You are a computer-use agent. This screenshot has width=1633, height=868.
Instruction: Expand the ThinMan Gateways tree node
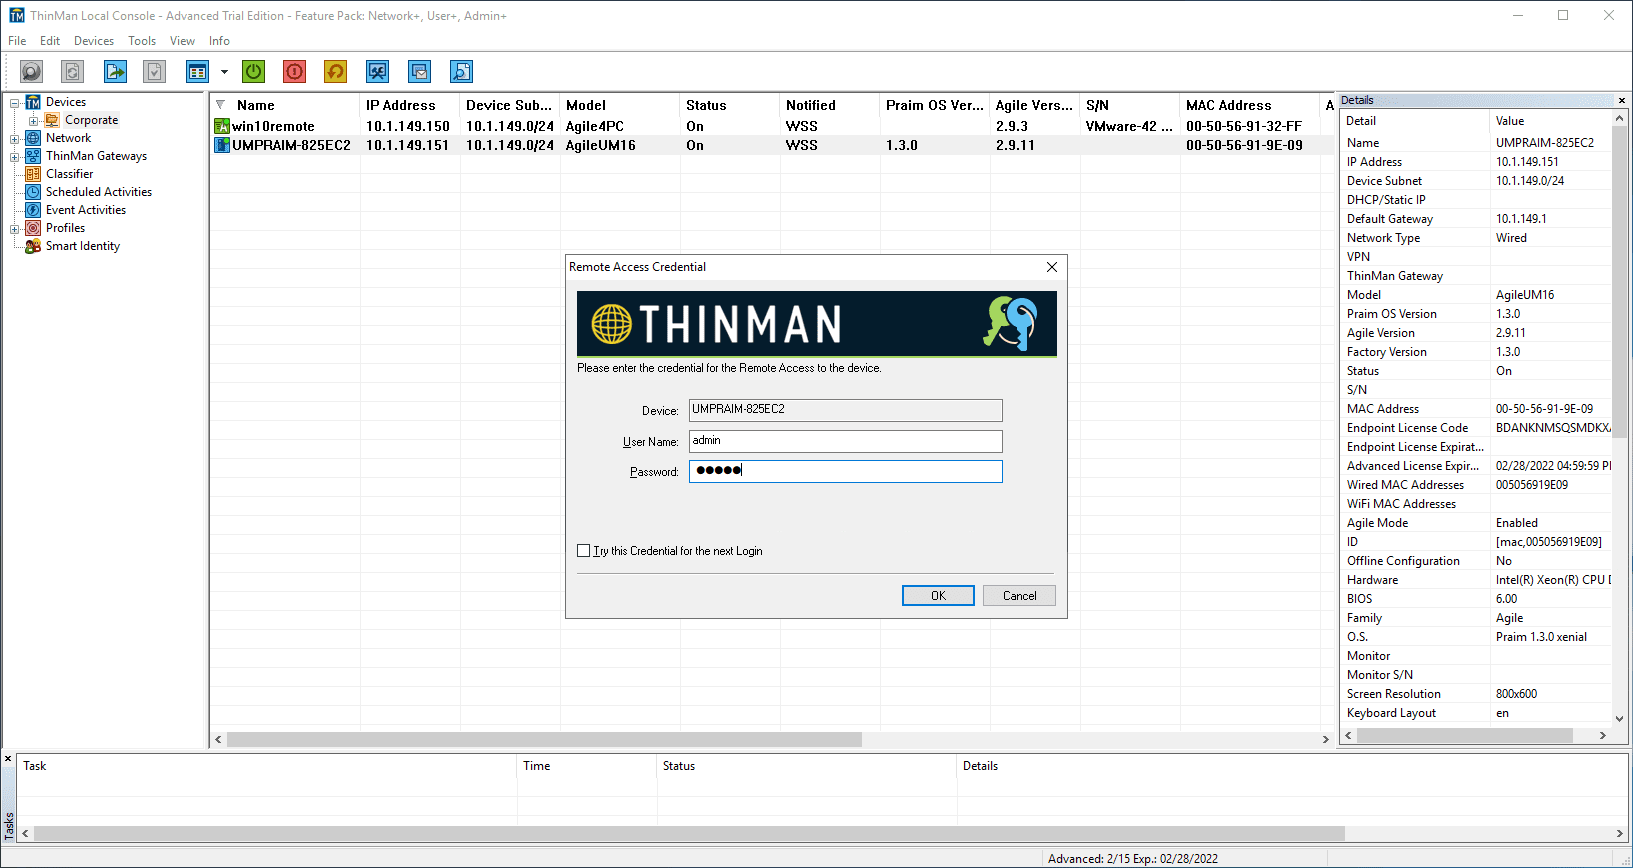click(x=15, y=157)
